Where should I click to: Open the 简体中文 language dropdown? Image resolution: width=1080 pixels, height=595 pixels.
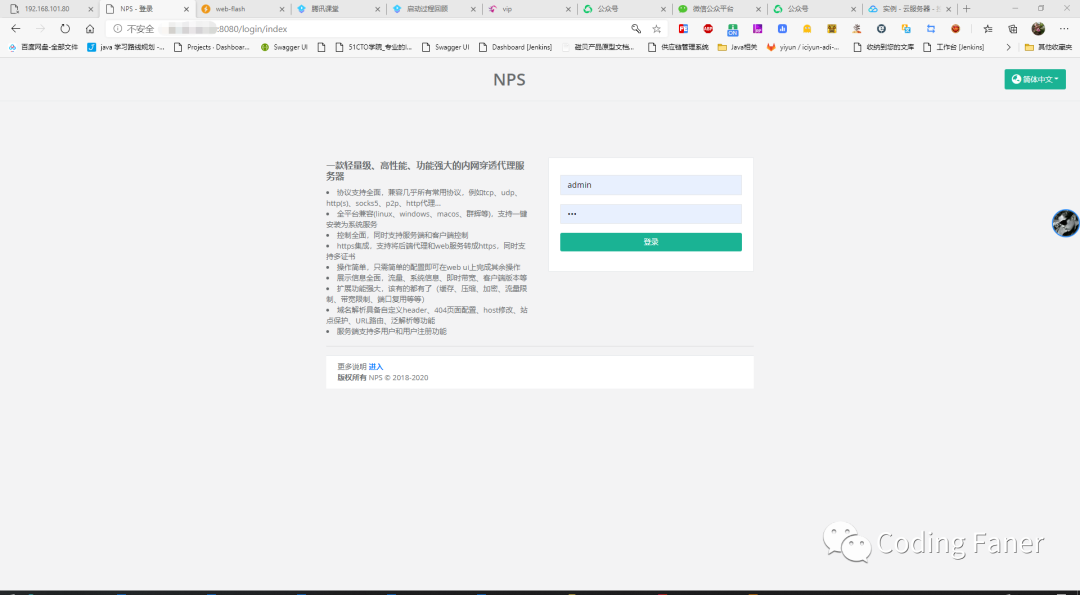point(1035,79)
